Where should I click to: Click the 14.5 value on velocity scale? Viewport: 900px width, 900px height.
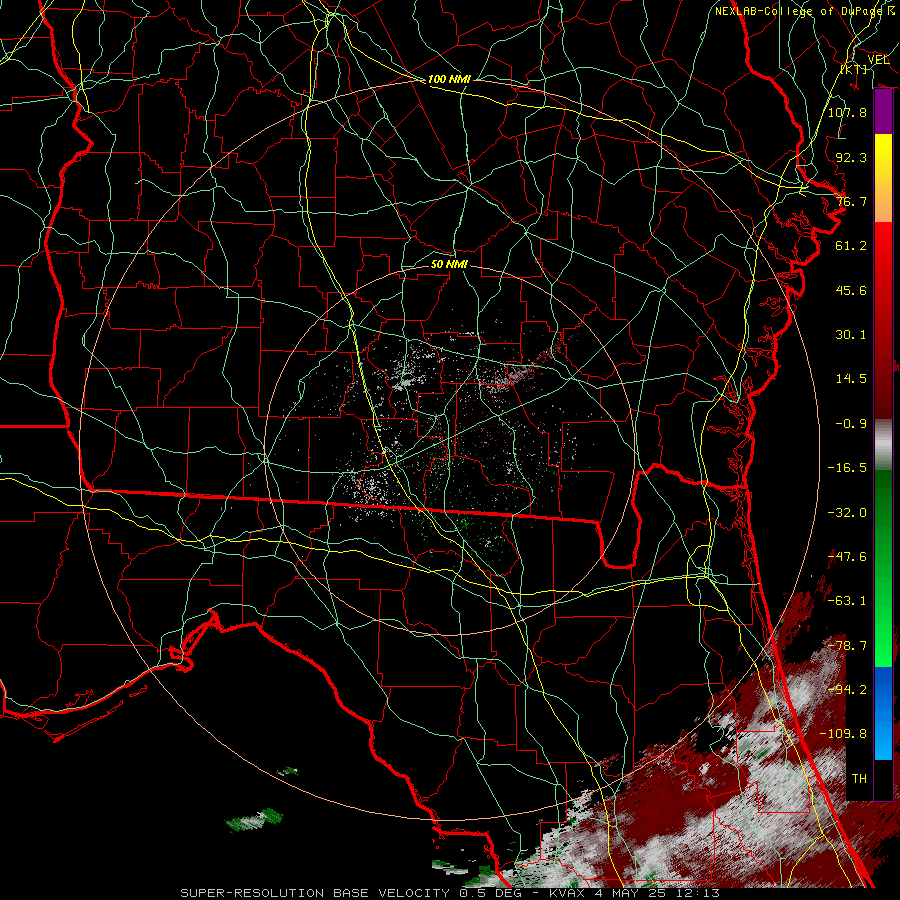coord(851,379)
